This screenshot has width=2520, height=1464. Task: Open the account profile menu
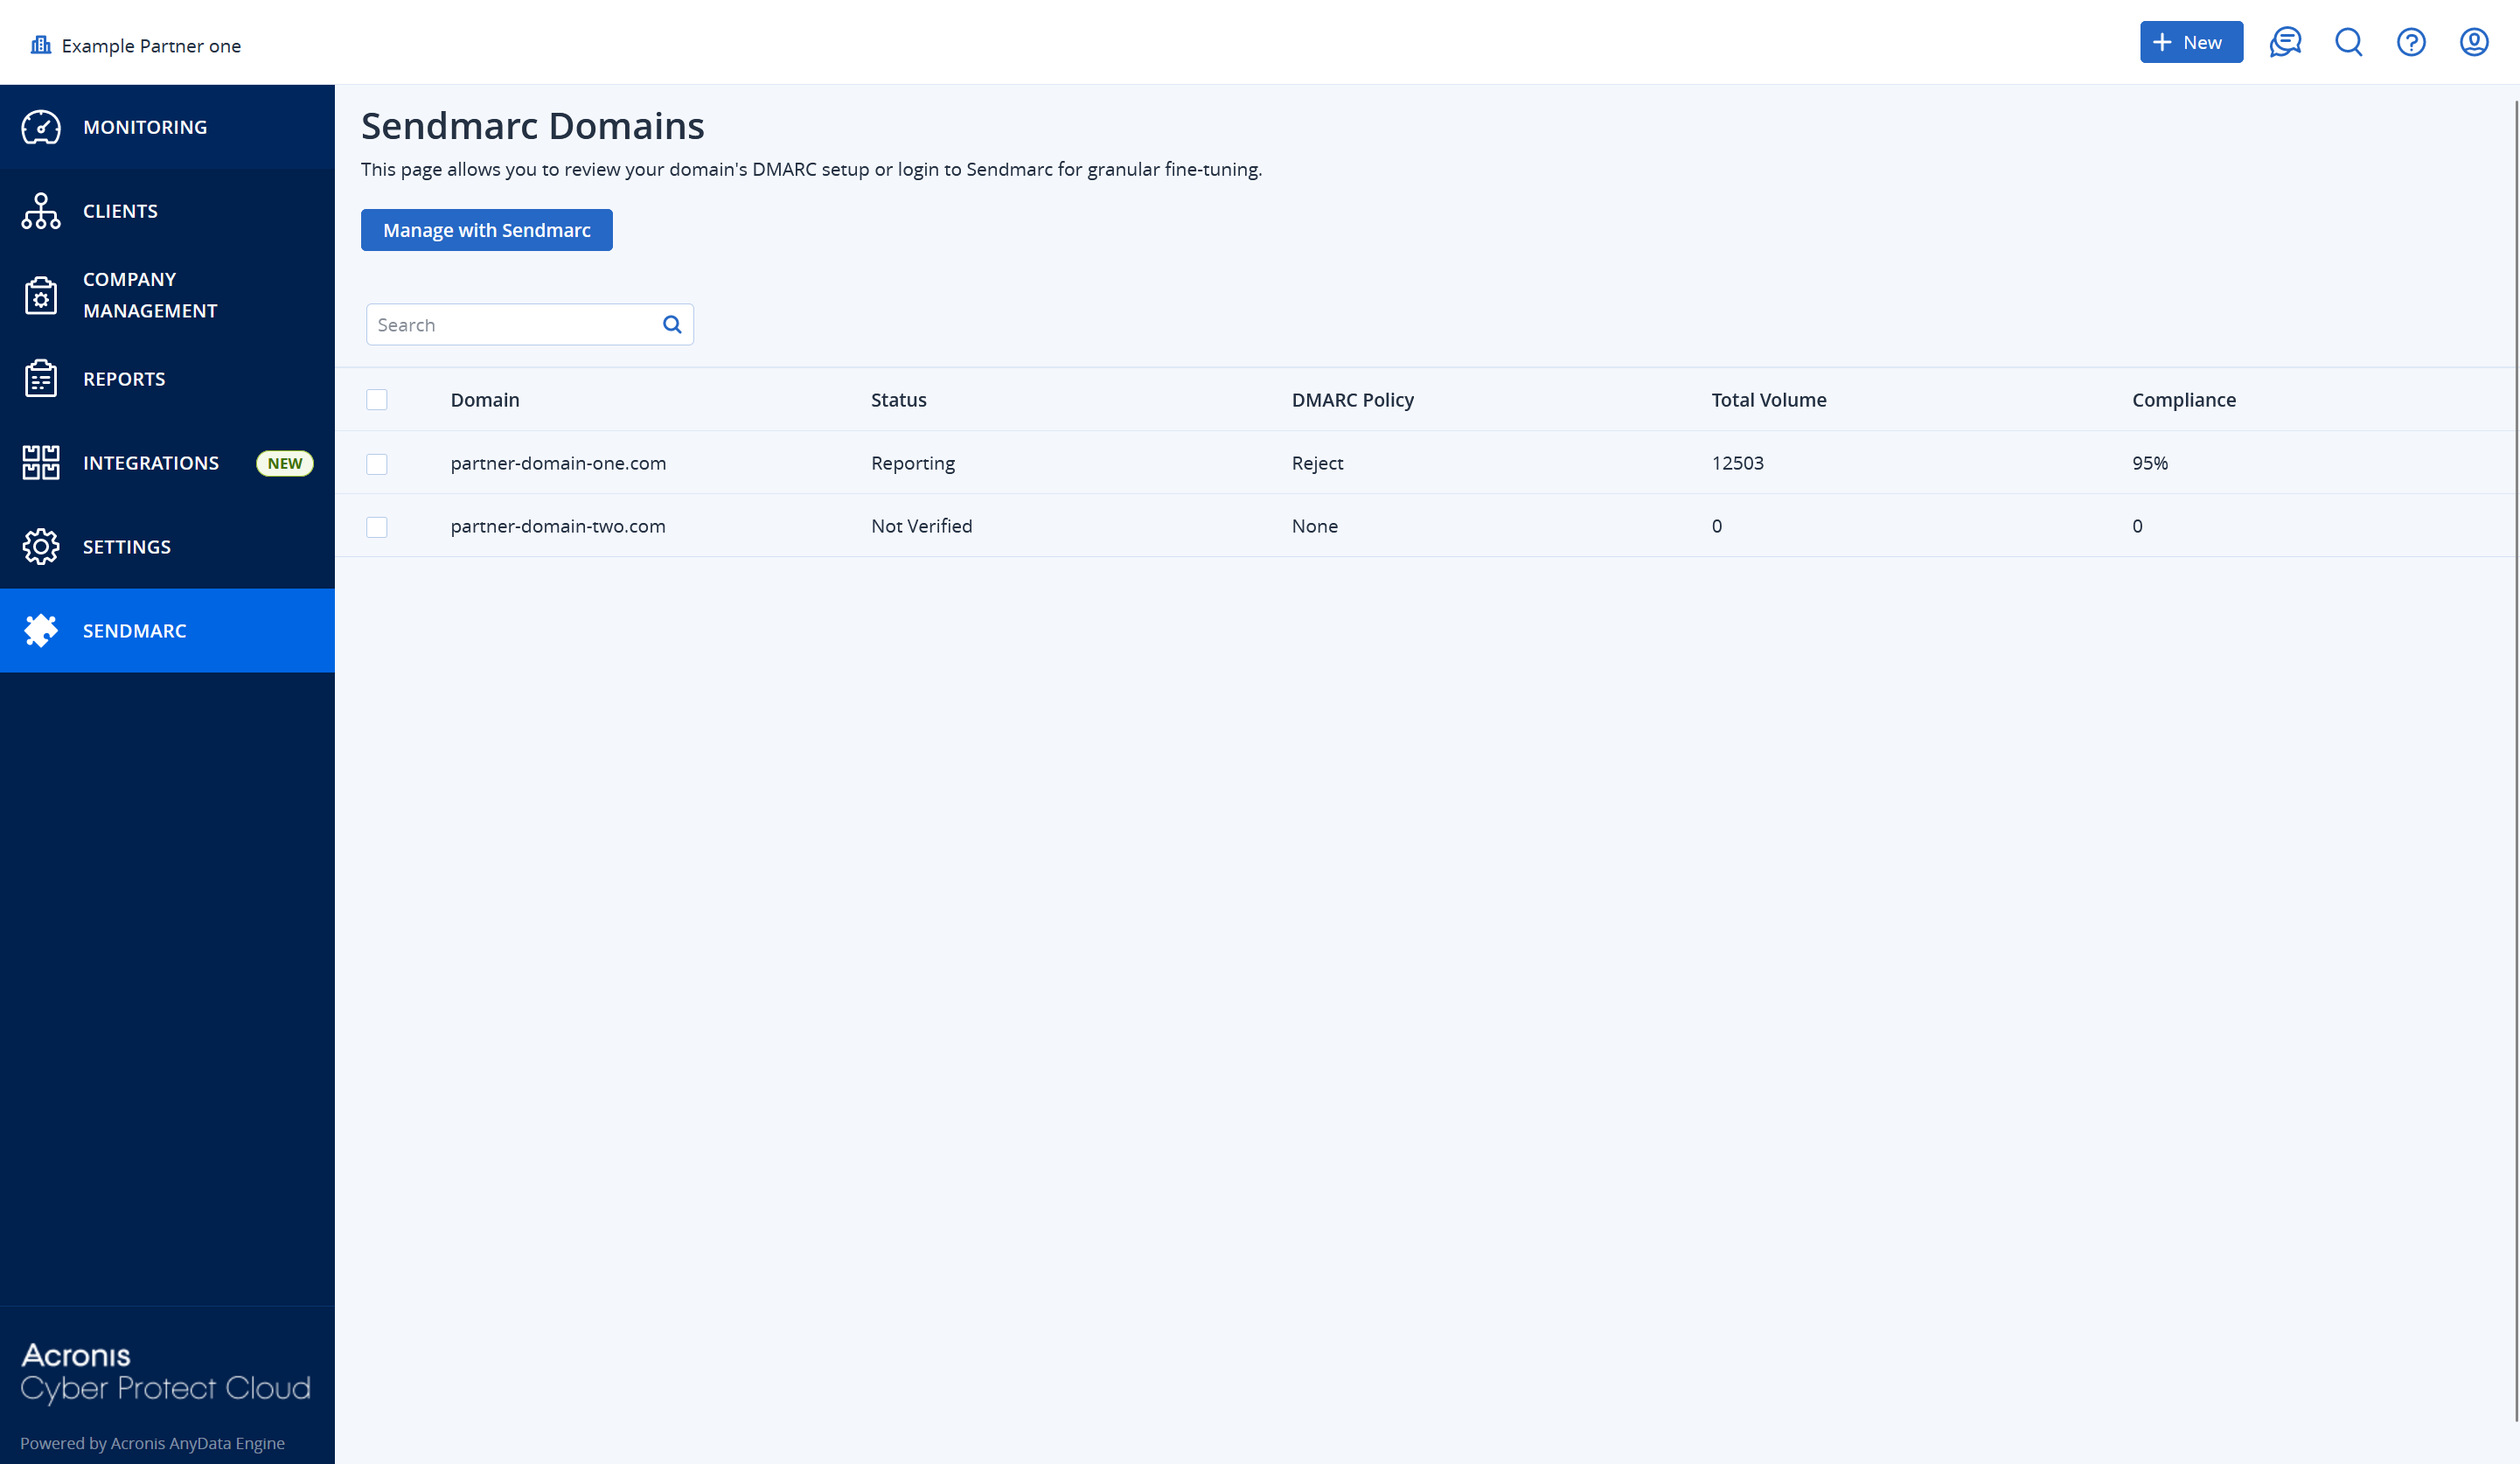[x=2475, y=42]
